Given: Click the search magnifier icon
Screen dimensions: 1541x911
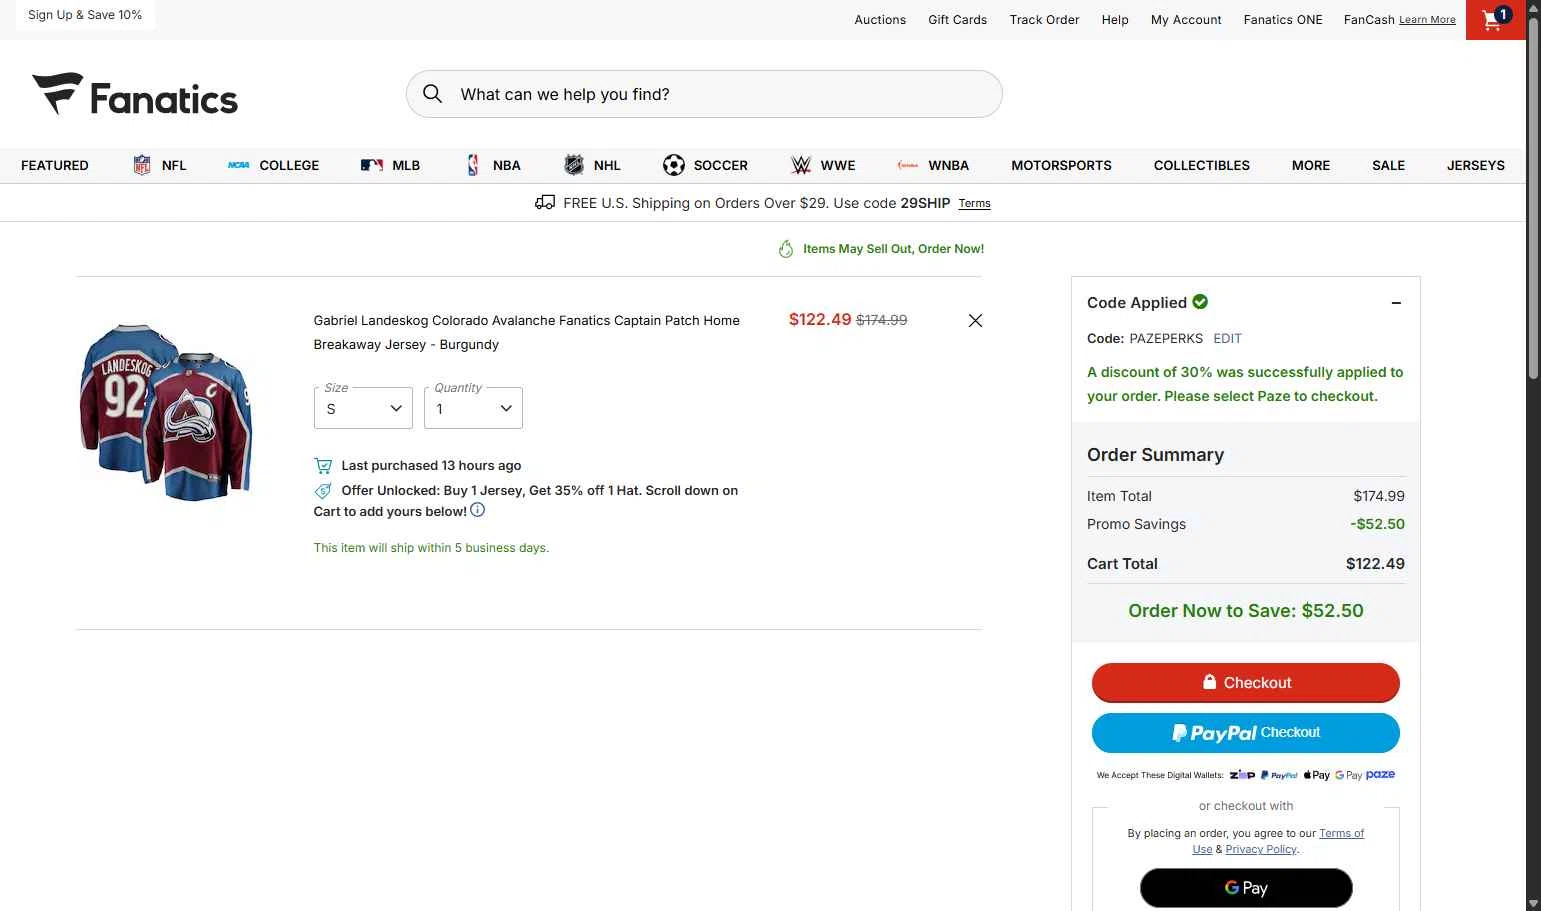Looking at the screenshot, I should 432,94.
